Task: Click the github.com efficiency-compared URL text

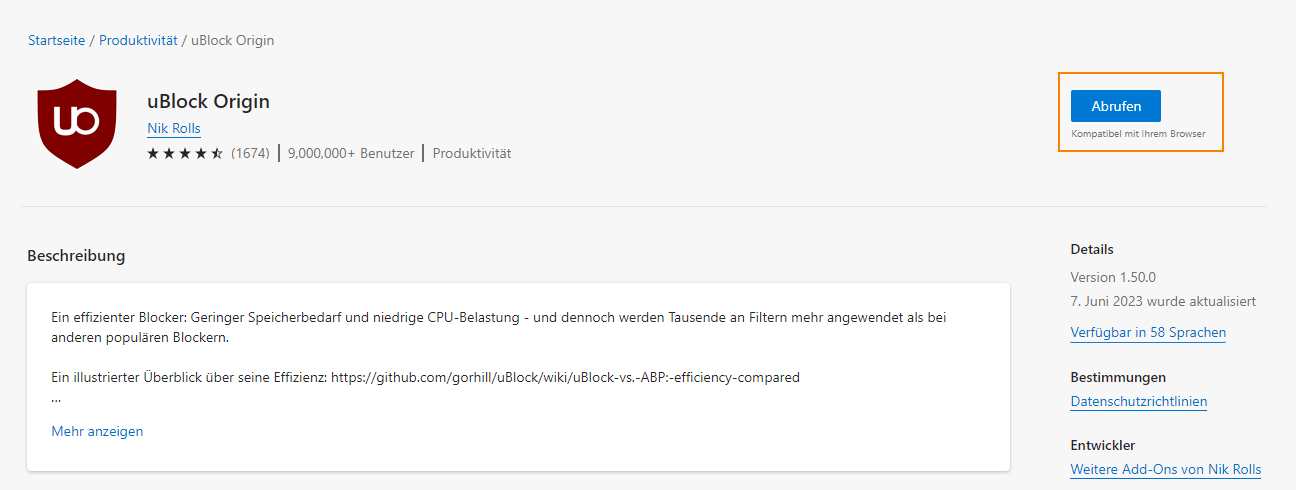Action: pyautogui.click(x=565, y=377)
